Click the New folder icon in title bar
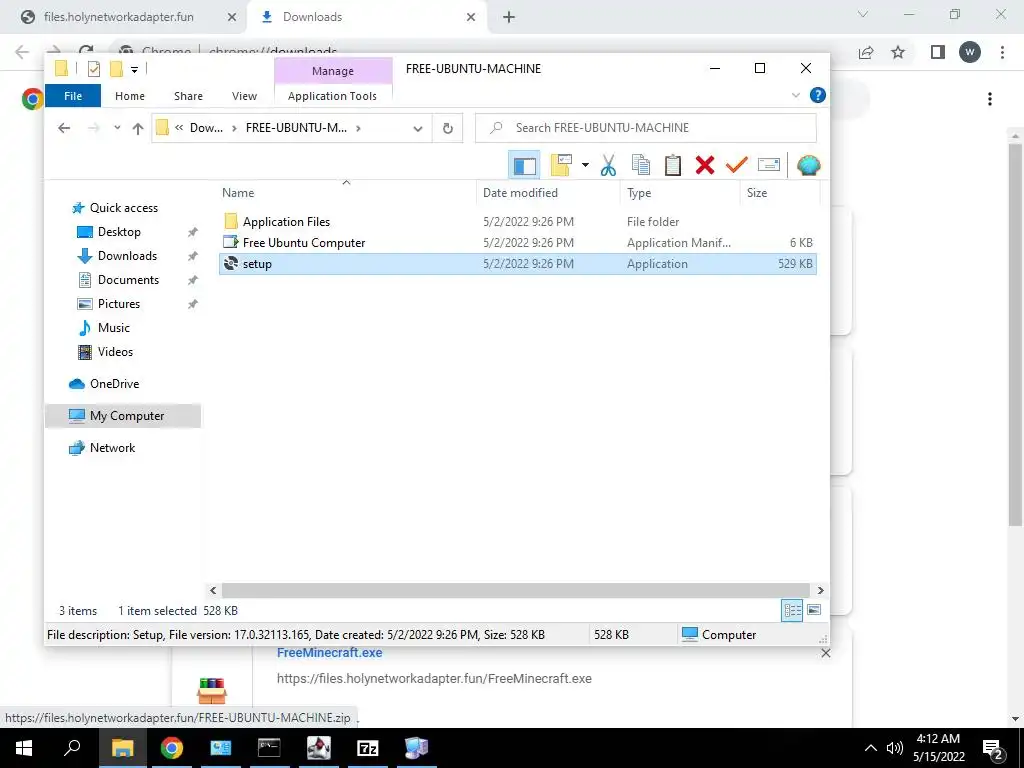 pyautogui.click(x=116, y=69)
